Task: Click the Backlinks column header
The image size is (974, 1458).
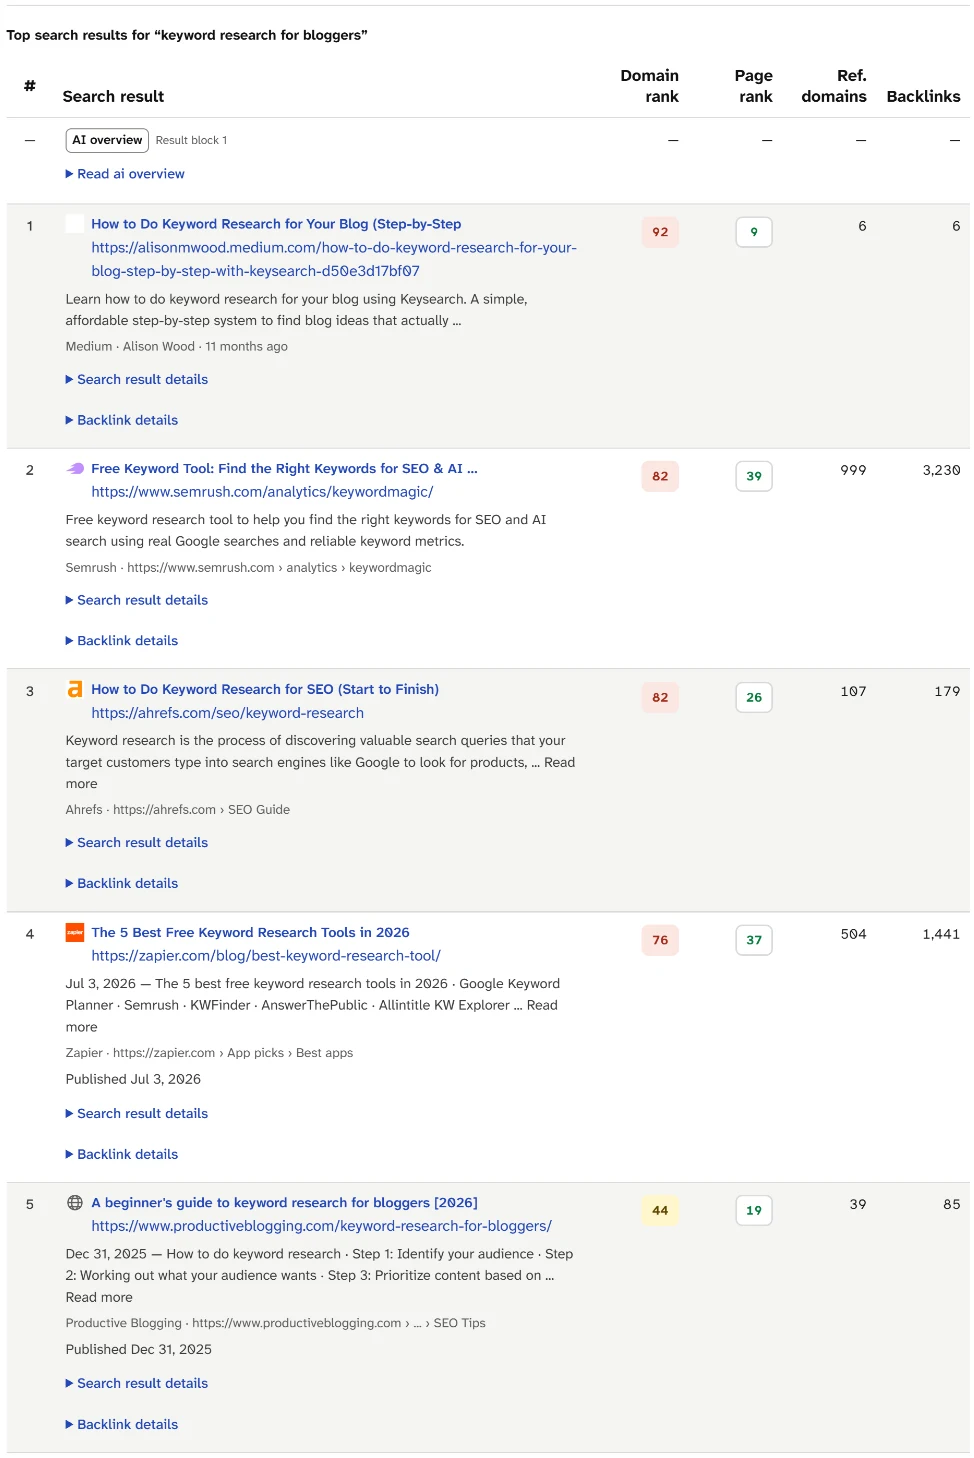Action: [923, 97]
